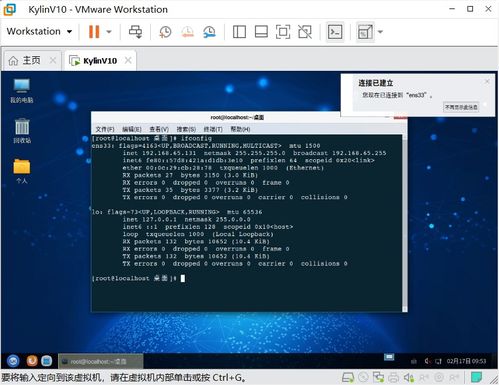Click the lo: flags=73 LOOPBACK line

click(x=177, y=212)
